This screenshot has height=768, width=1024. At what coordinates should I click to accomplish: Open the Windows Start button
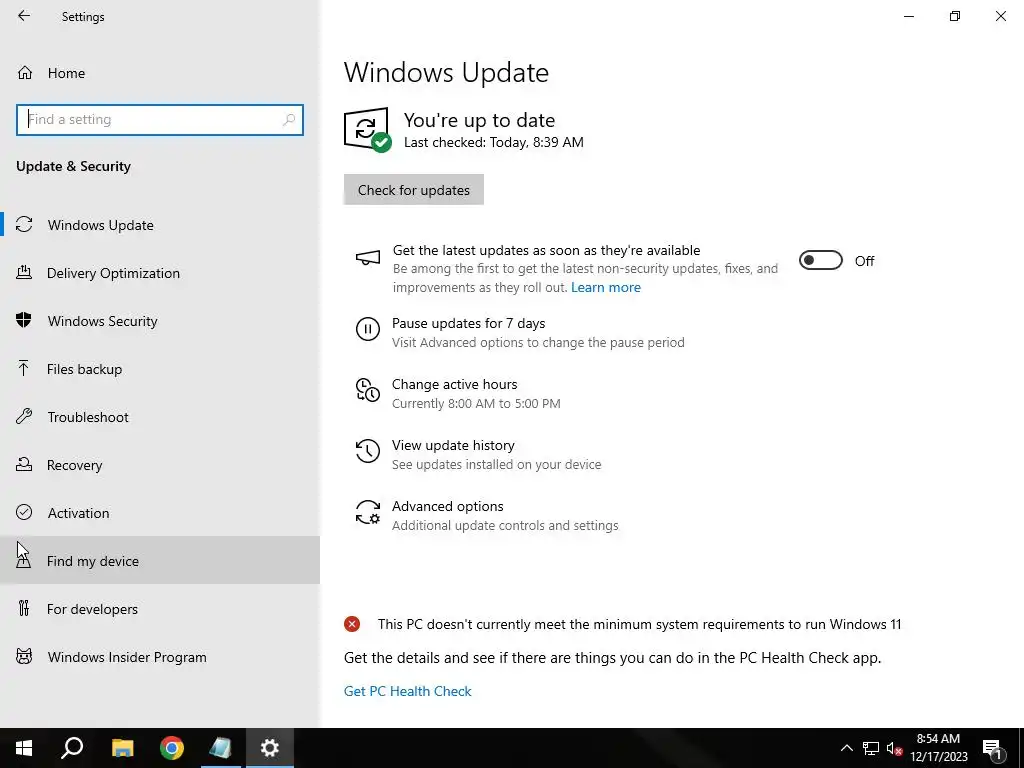tap(24, 748)
